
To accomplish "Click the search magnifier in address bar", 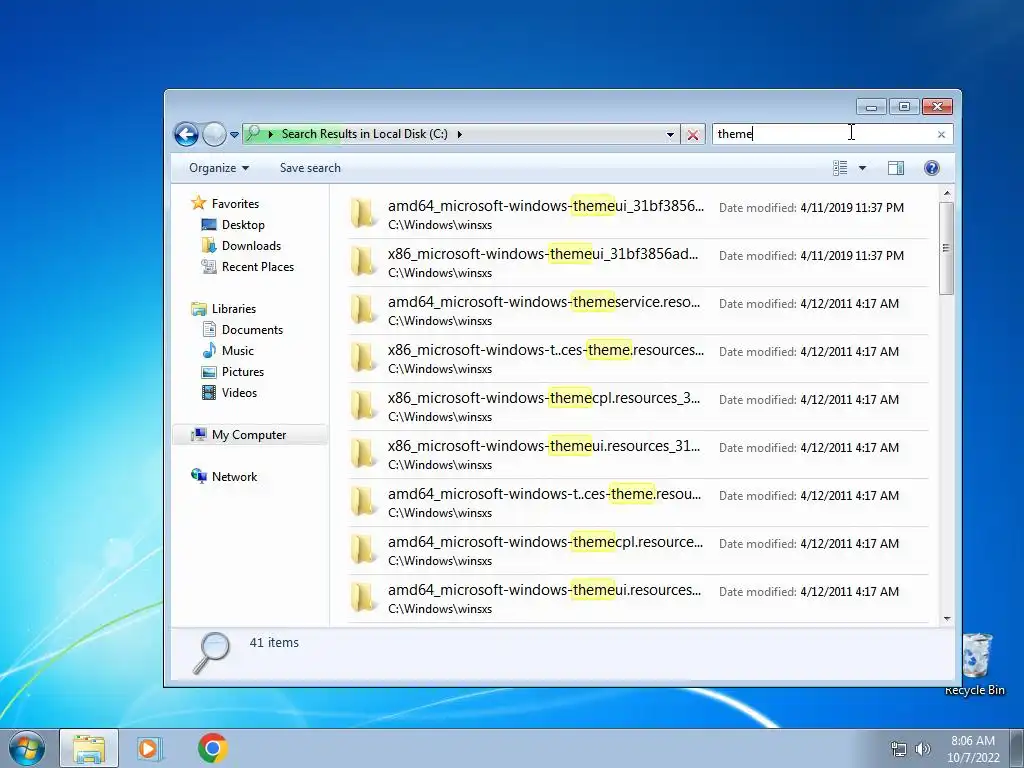I will pos(253,133).
